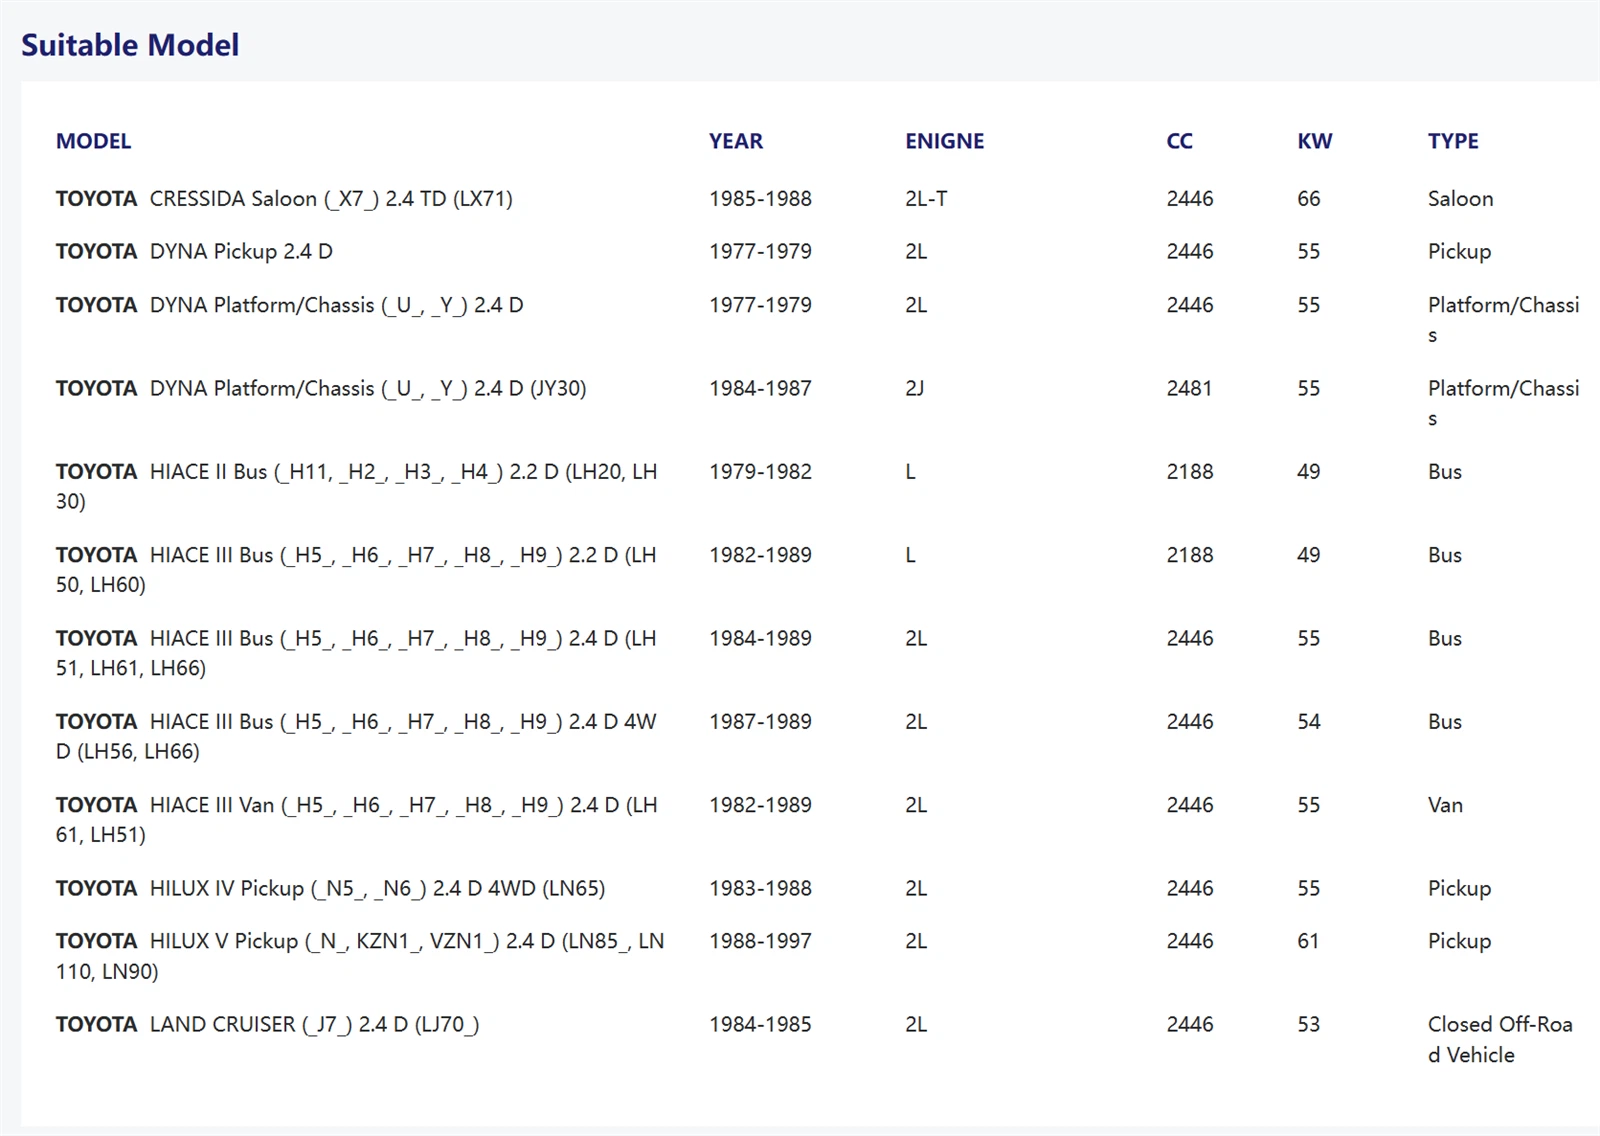
Task: Click the MODEL column header
Action: tap(93, 141)
